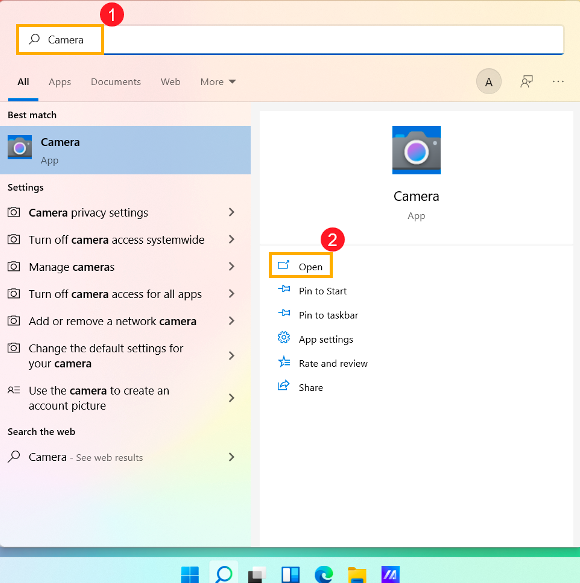Open the search feedback icon
Screen dimensions: 580x583
coord(526,81)
